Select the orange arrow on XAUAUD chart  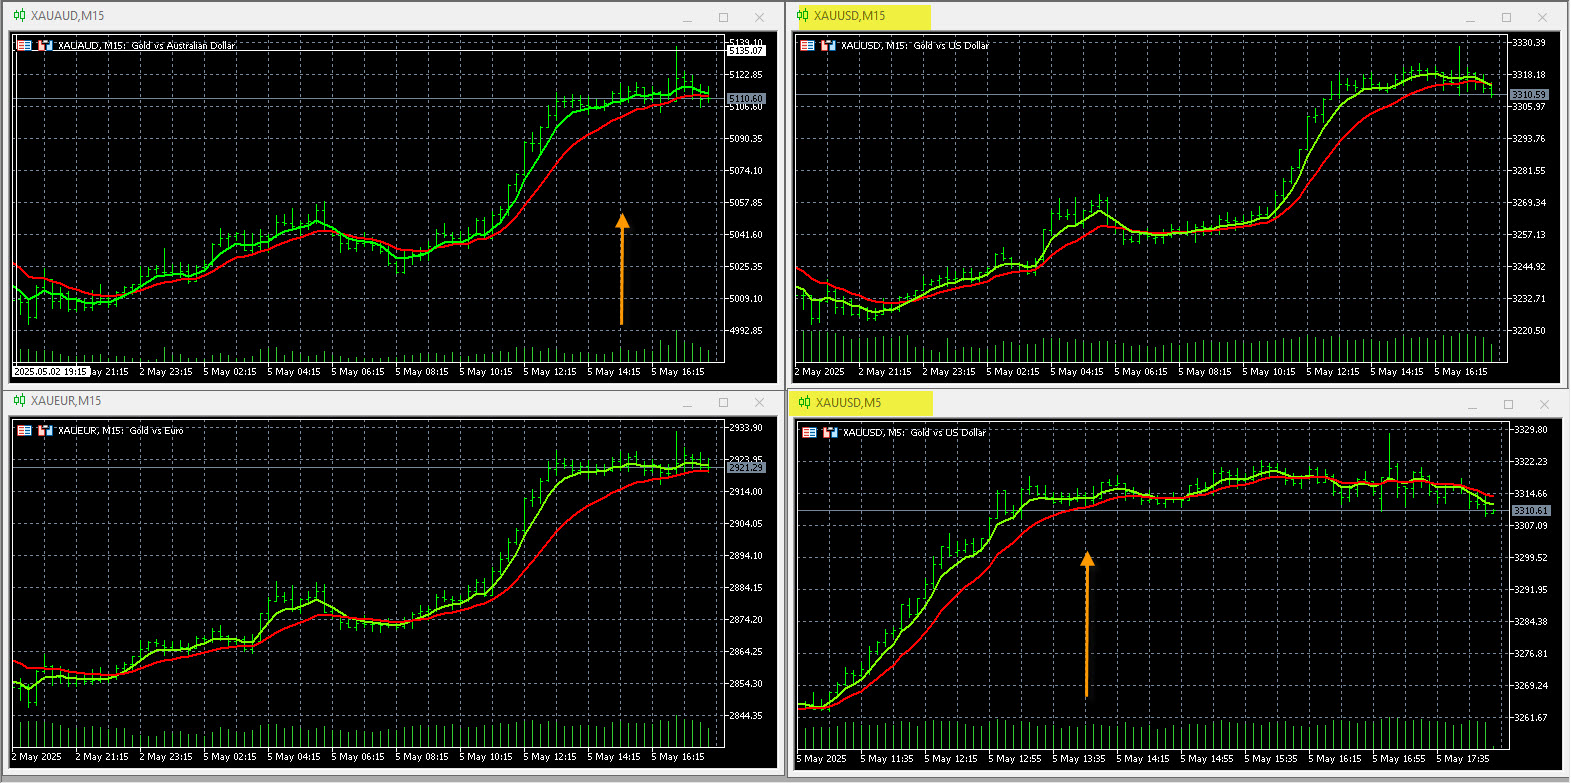click(x=622, y=268)
